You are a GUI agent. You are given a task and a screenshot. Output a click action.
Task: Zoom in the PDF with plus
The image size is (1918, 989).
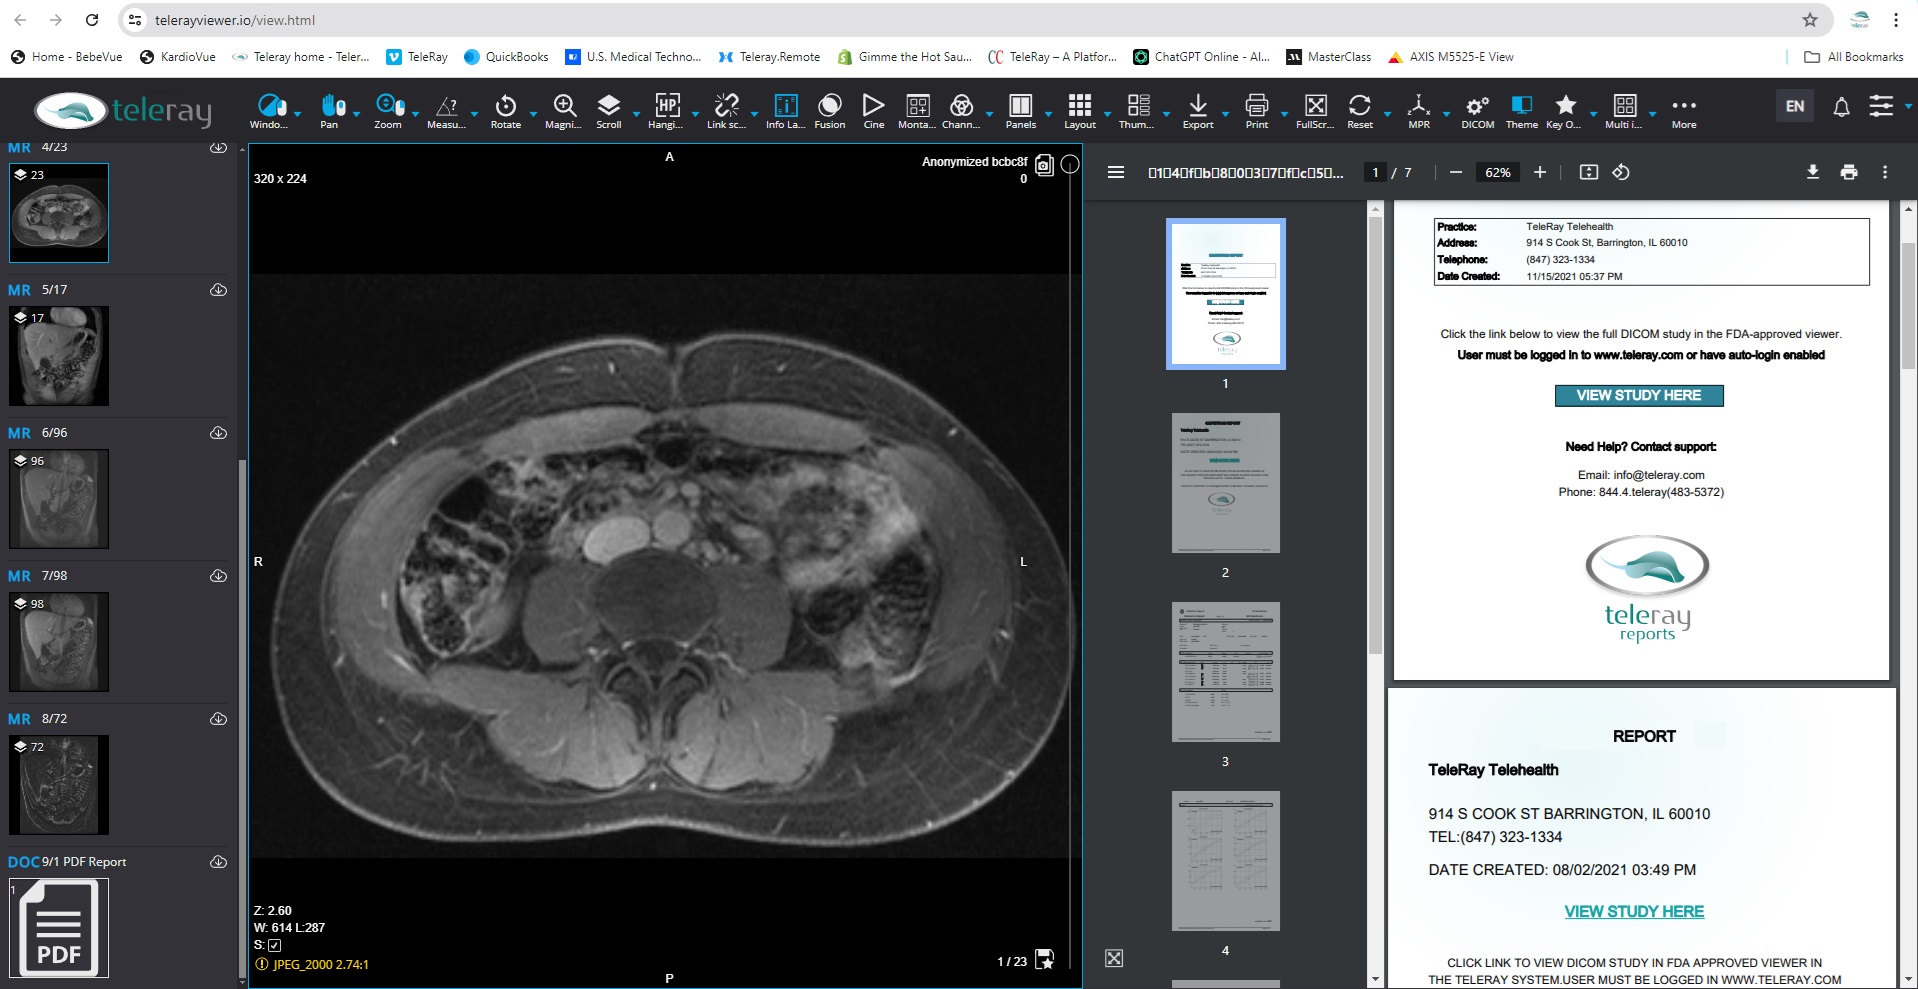point(1540,172)
